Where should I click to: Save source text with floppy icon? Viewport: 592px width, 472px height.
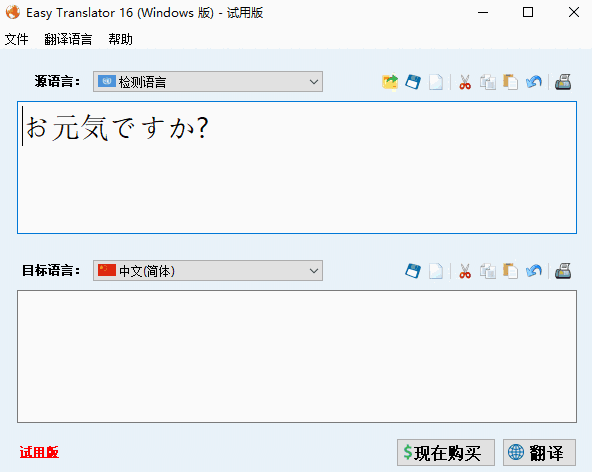(x=413, y=82)
